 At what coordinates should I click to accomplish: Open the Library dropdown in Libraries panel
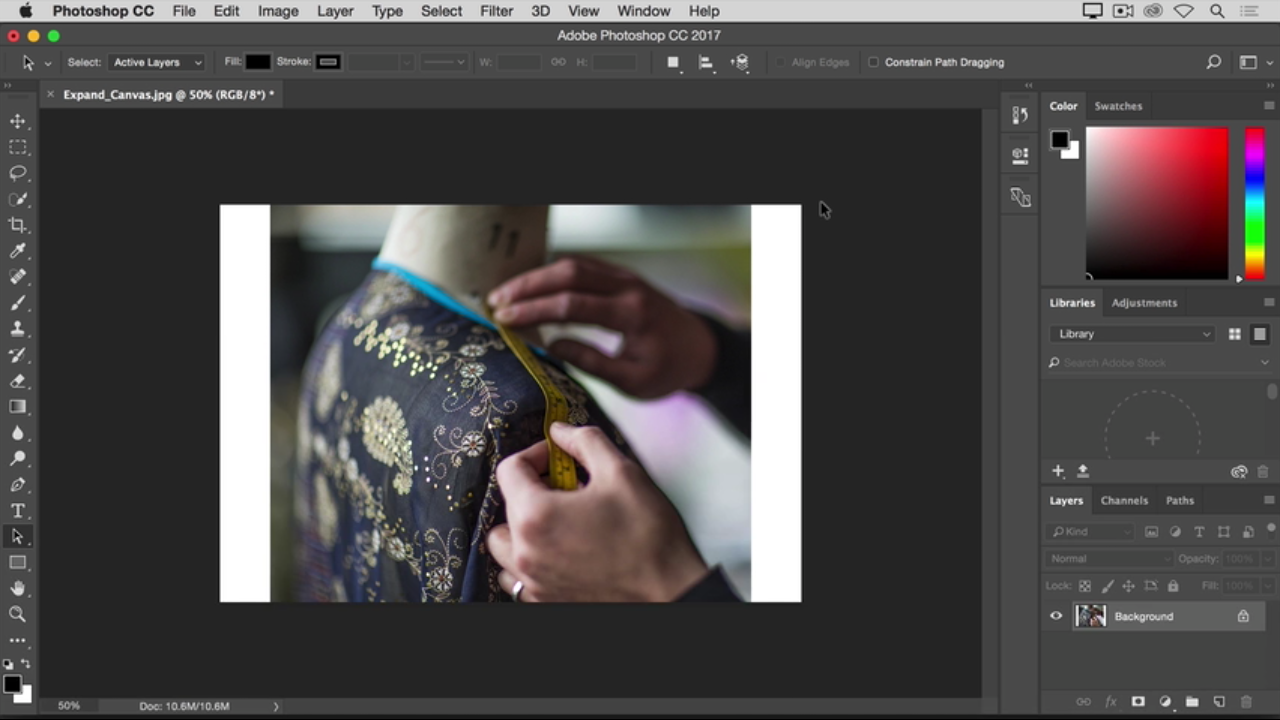[1132, 334]
